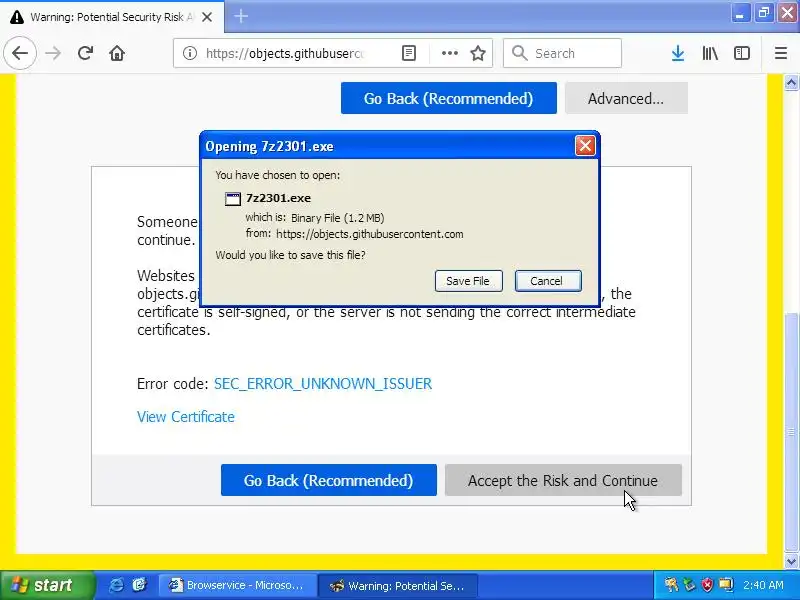Open the View Certificate link
Screen dimensions: 800x600
(186, 417)
